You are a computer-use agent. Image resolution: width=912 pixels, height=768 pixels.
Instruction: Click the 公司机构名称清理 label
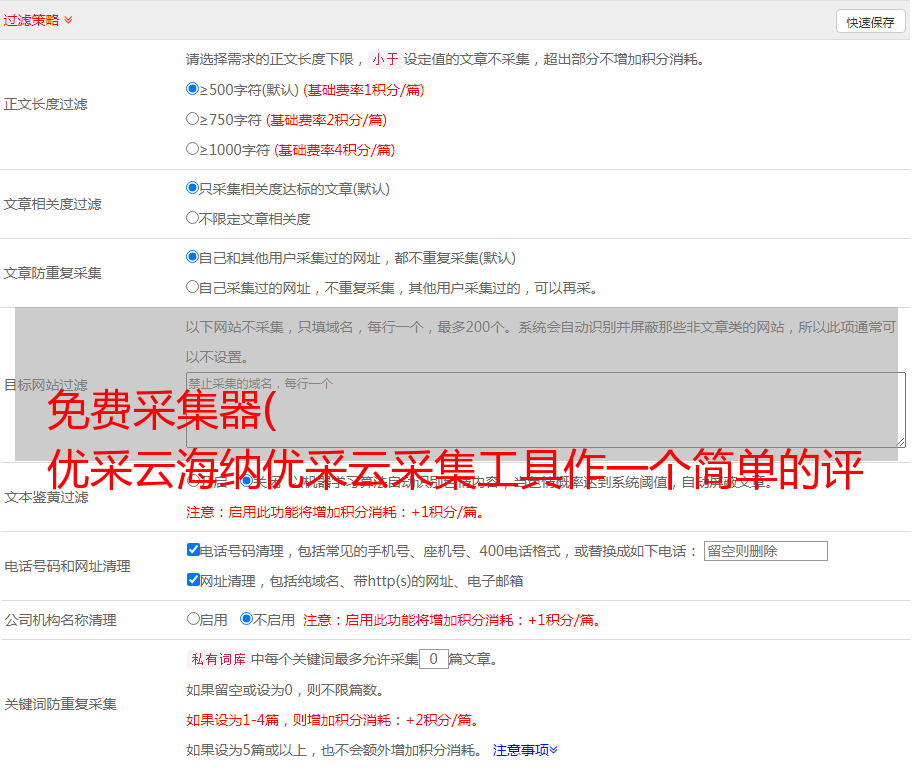pyautogui.click(x=60, y=620)
